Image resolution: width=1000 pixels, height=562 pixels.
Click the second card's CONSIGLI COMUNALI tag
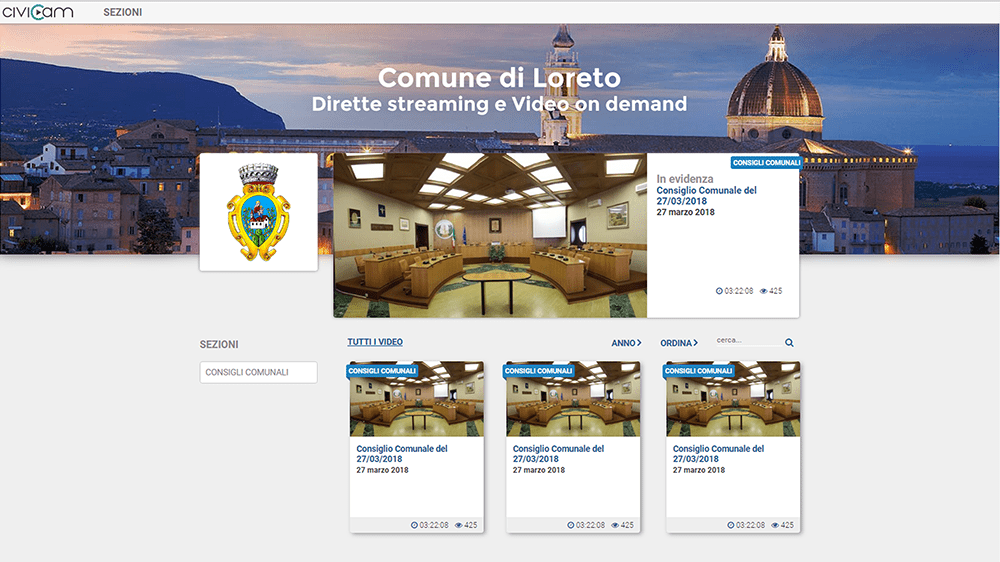pos(539,371)
